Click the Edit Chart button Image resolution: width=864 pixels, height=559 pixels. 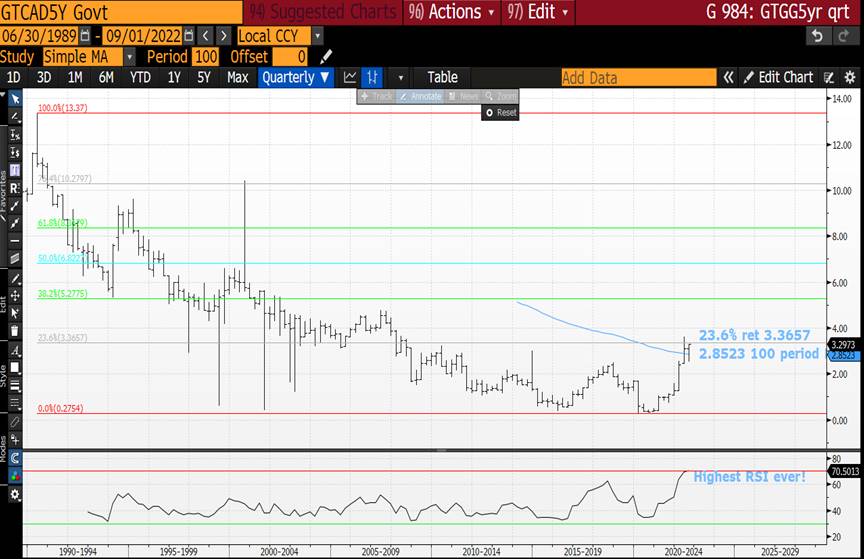[778, 77]
